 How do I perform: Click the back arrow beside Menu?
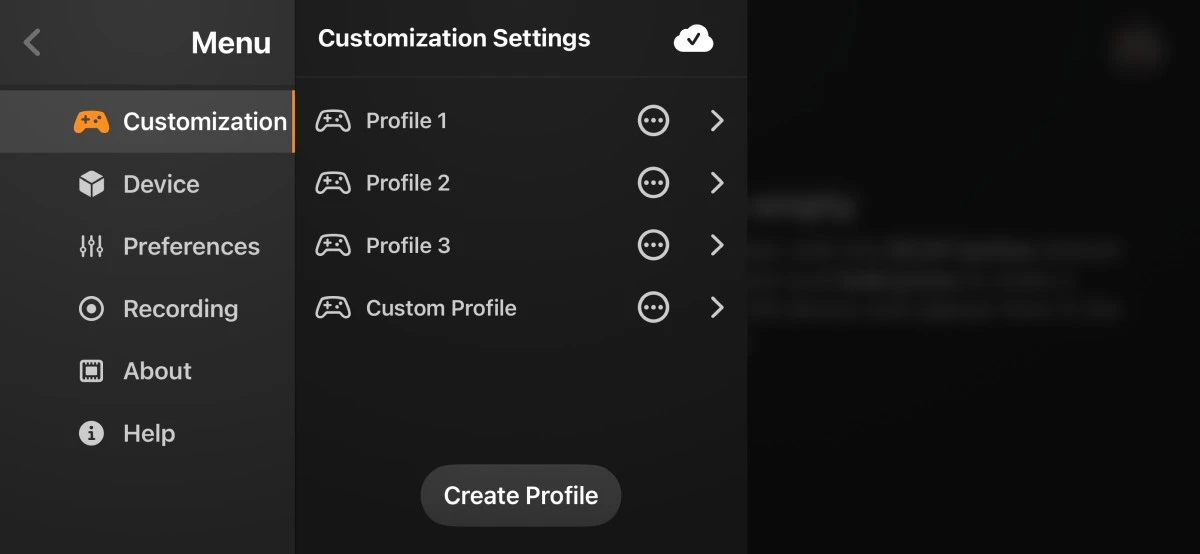pyautogui.click(x=32, y=42)
